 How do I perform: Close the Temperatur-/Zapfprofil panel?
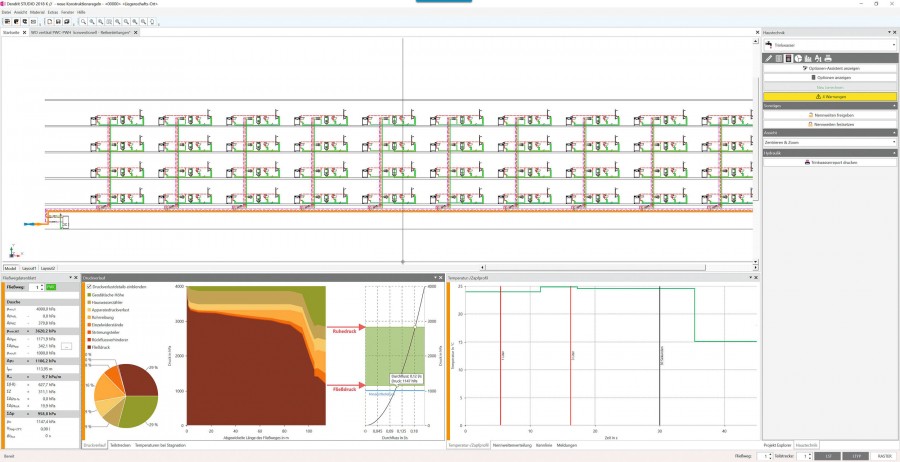(757, 278)
